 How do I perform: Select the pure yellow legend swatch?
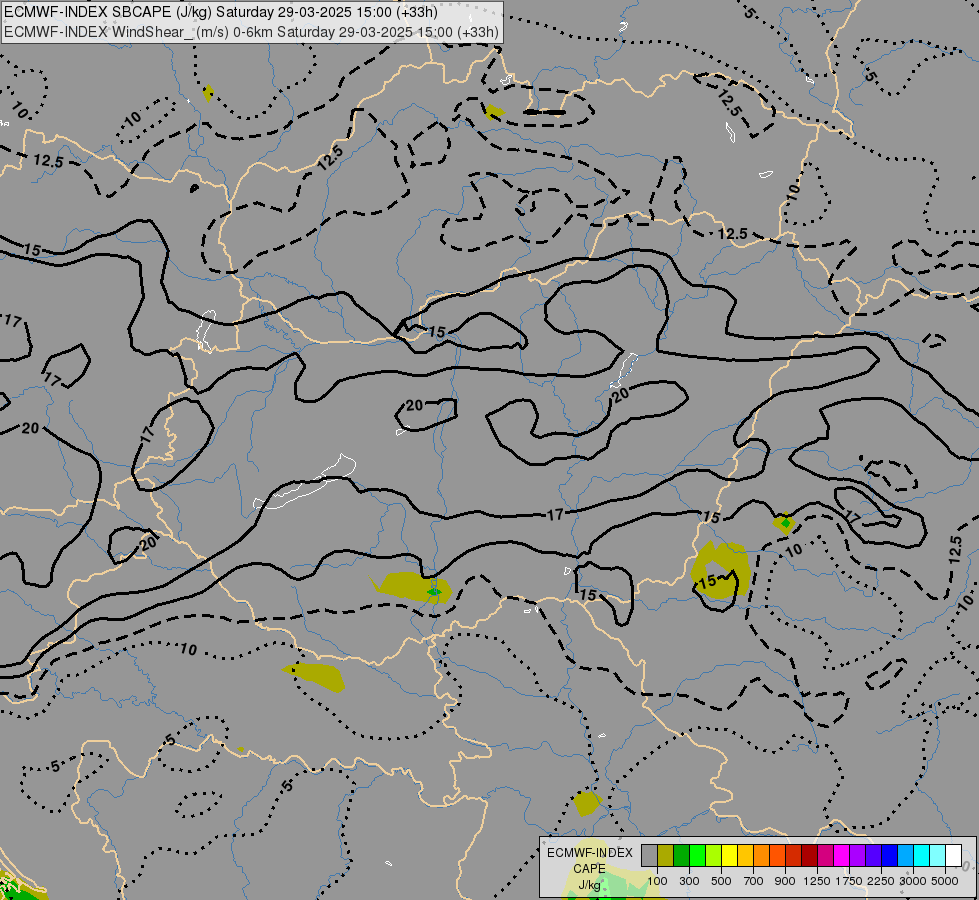pos(729,856)
